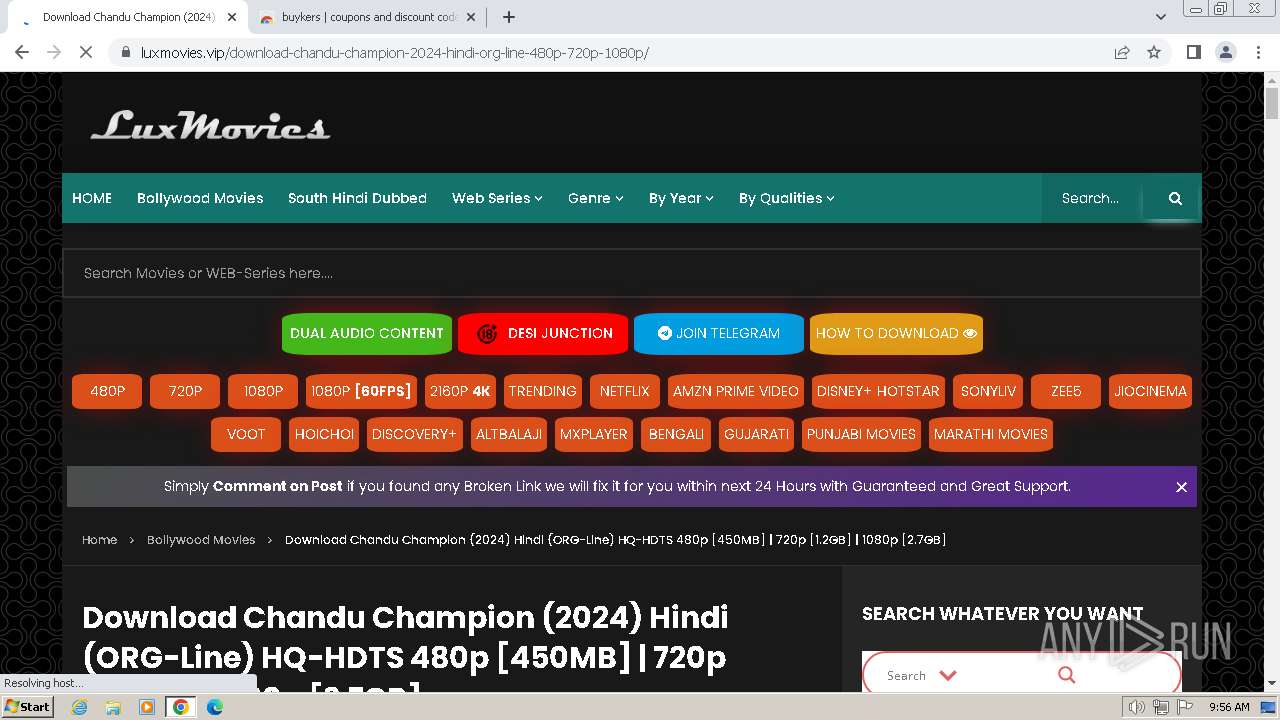Viewport: 1280px width, 720px height.
Task: Toggle the browser side panel icon
Action: click(1193, 52)
